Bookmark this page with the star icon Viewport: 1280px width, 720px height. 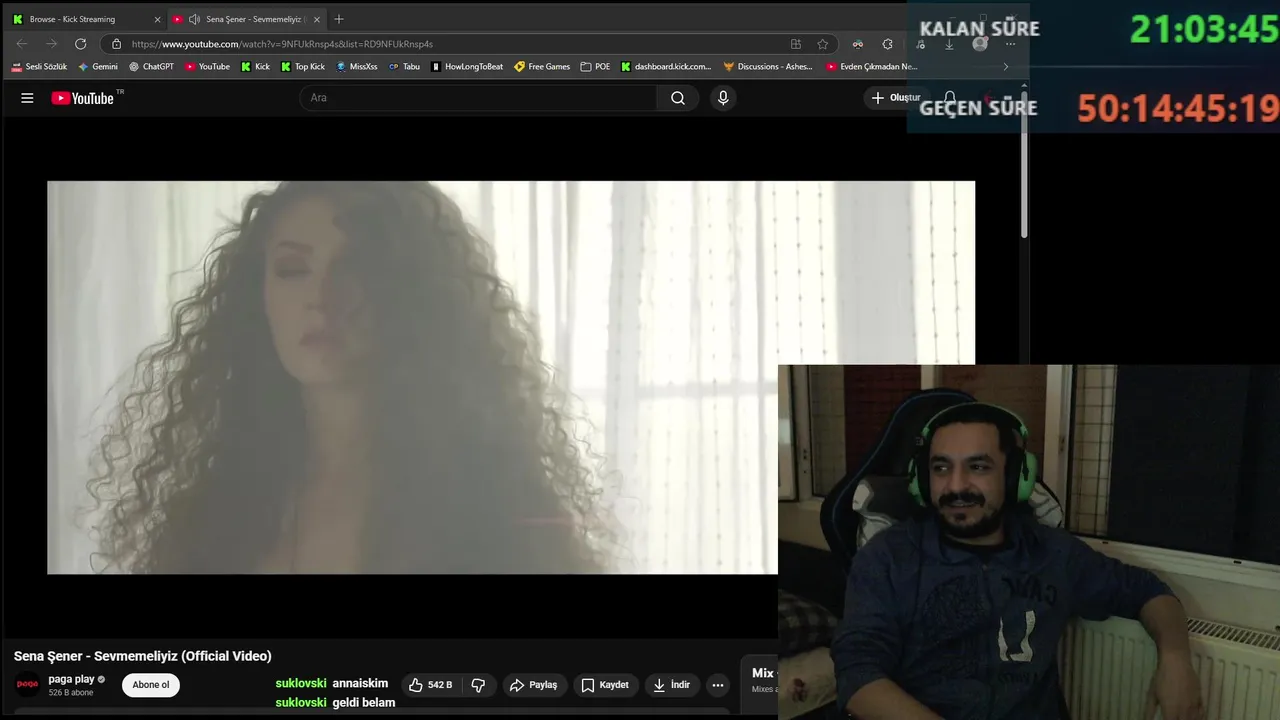click(x=822, y=44)
